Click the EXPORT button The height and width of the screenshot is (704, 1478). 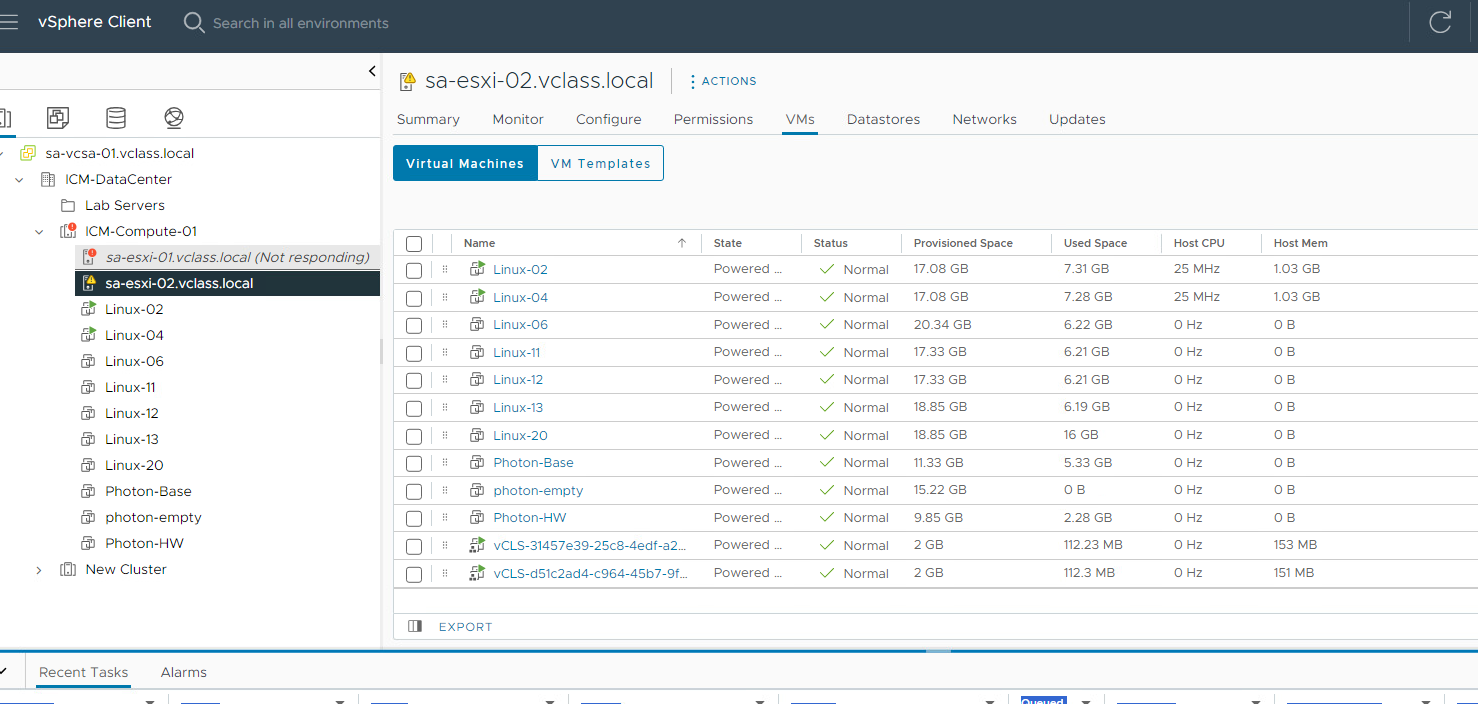[x=465, y=627]
